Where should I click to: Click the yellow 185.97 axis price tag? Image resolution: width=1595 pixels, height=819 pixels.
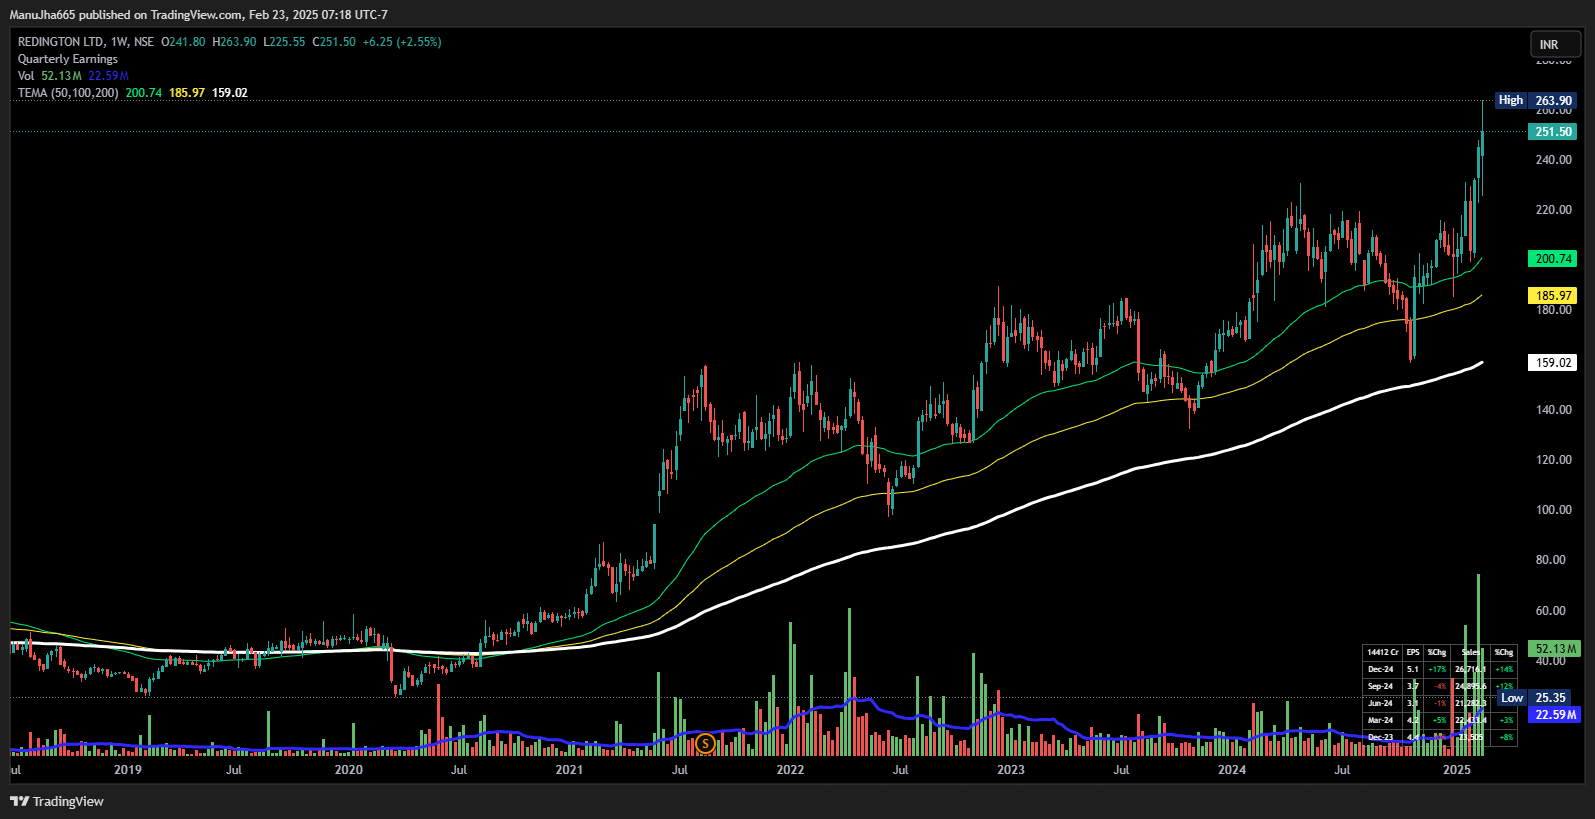pyautogui.click(x=1553, y=296)
